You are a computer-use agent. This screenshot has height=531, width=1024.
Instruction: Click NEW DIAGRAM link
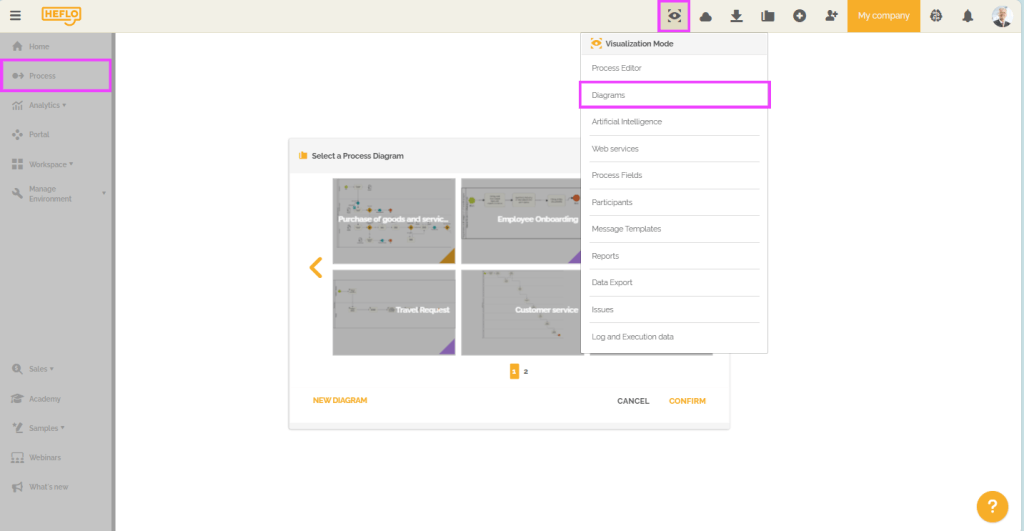[340, 400]
